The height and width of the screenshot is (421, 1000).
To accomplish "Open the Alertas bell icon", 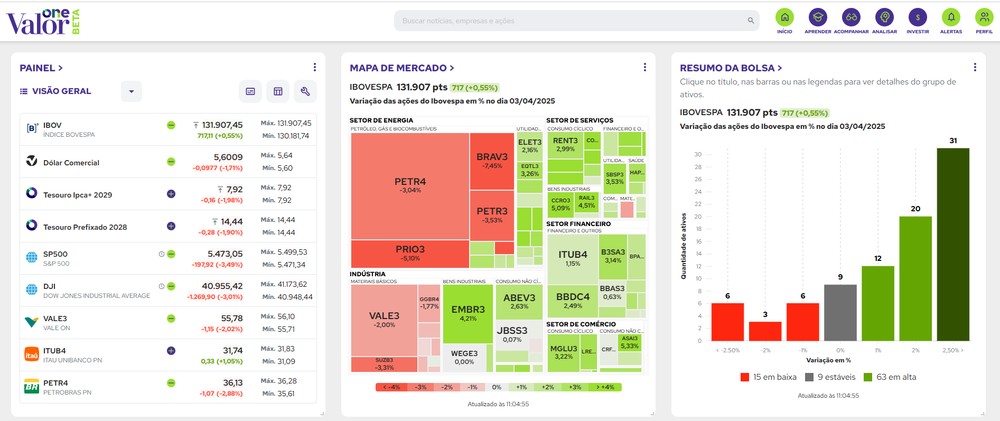I will click(951, 17).
